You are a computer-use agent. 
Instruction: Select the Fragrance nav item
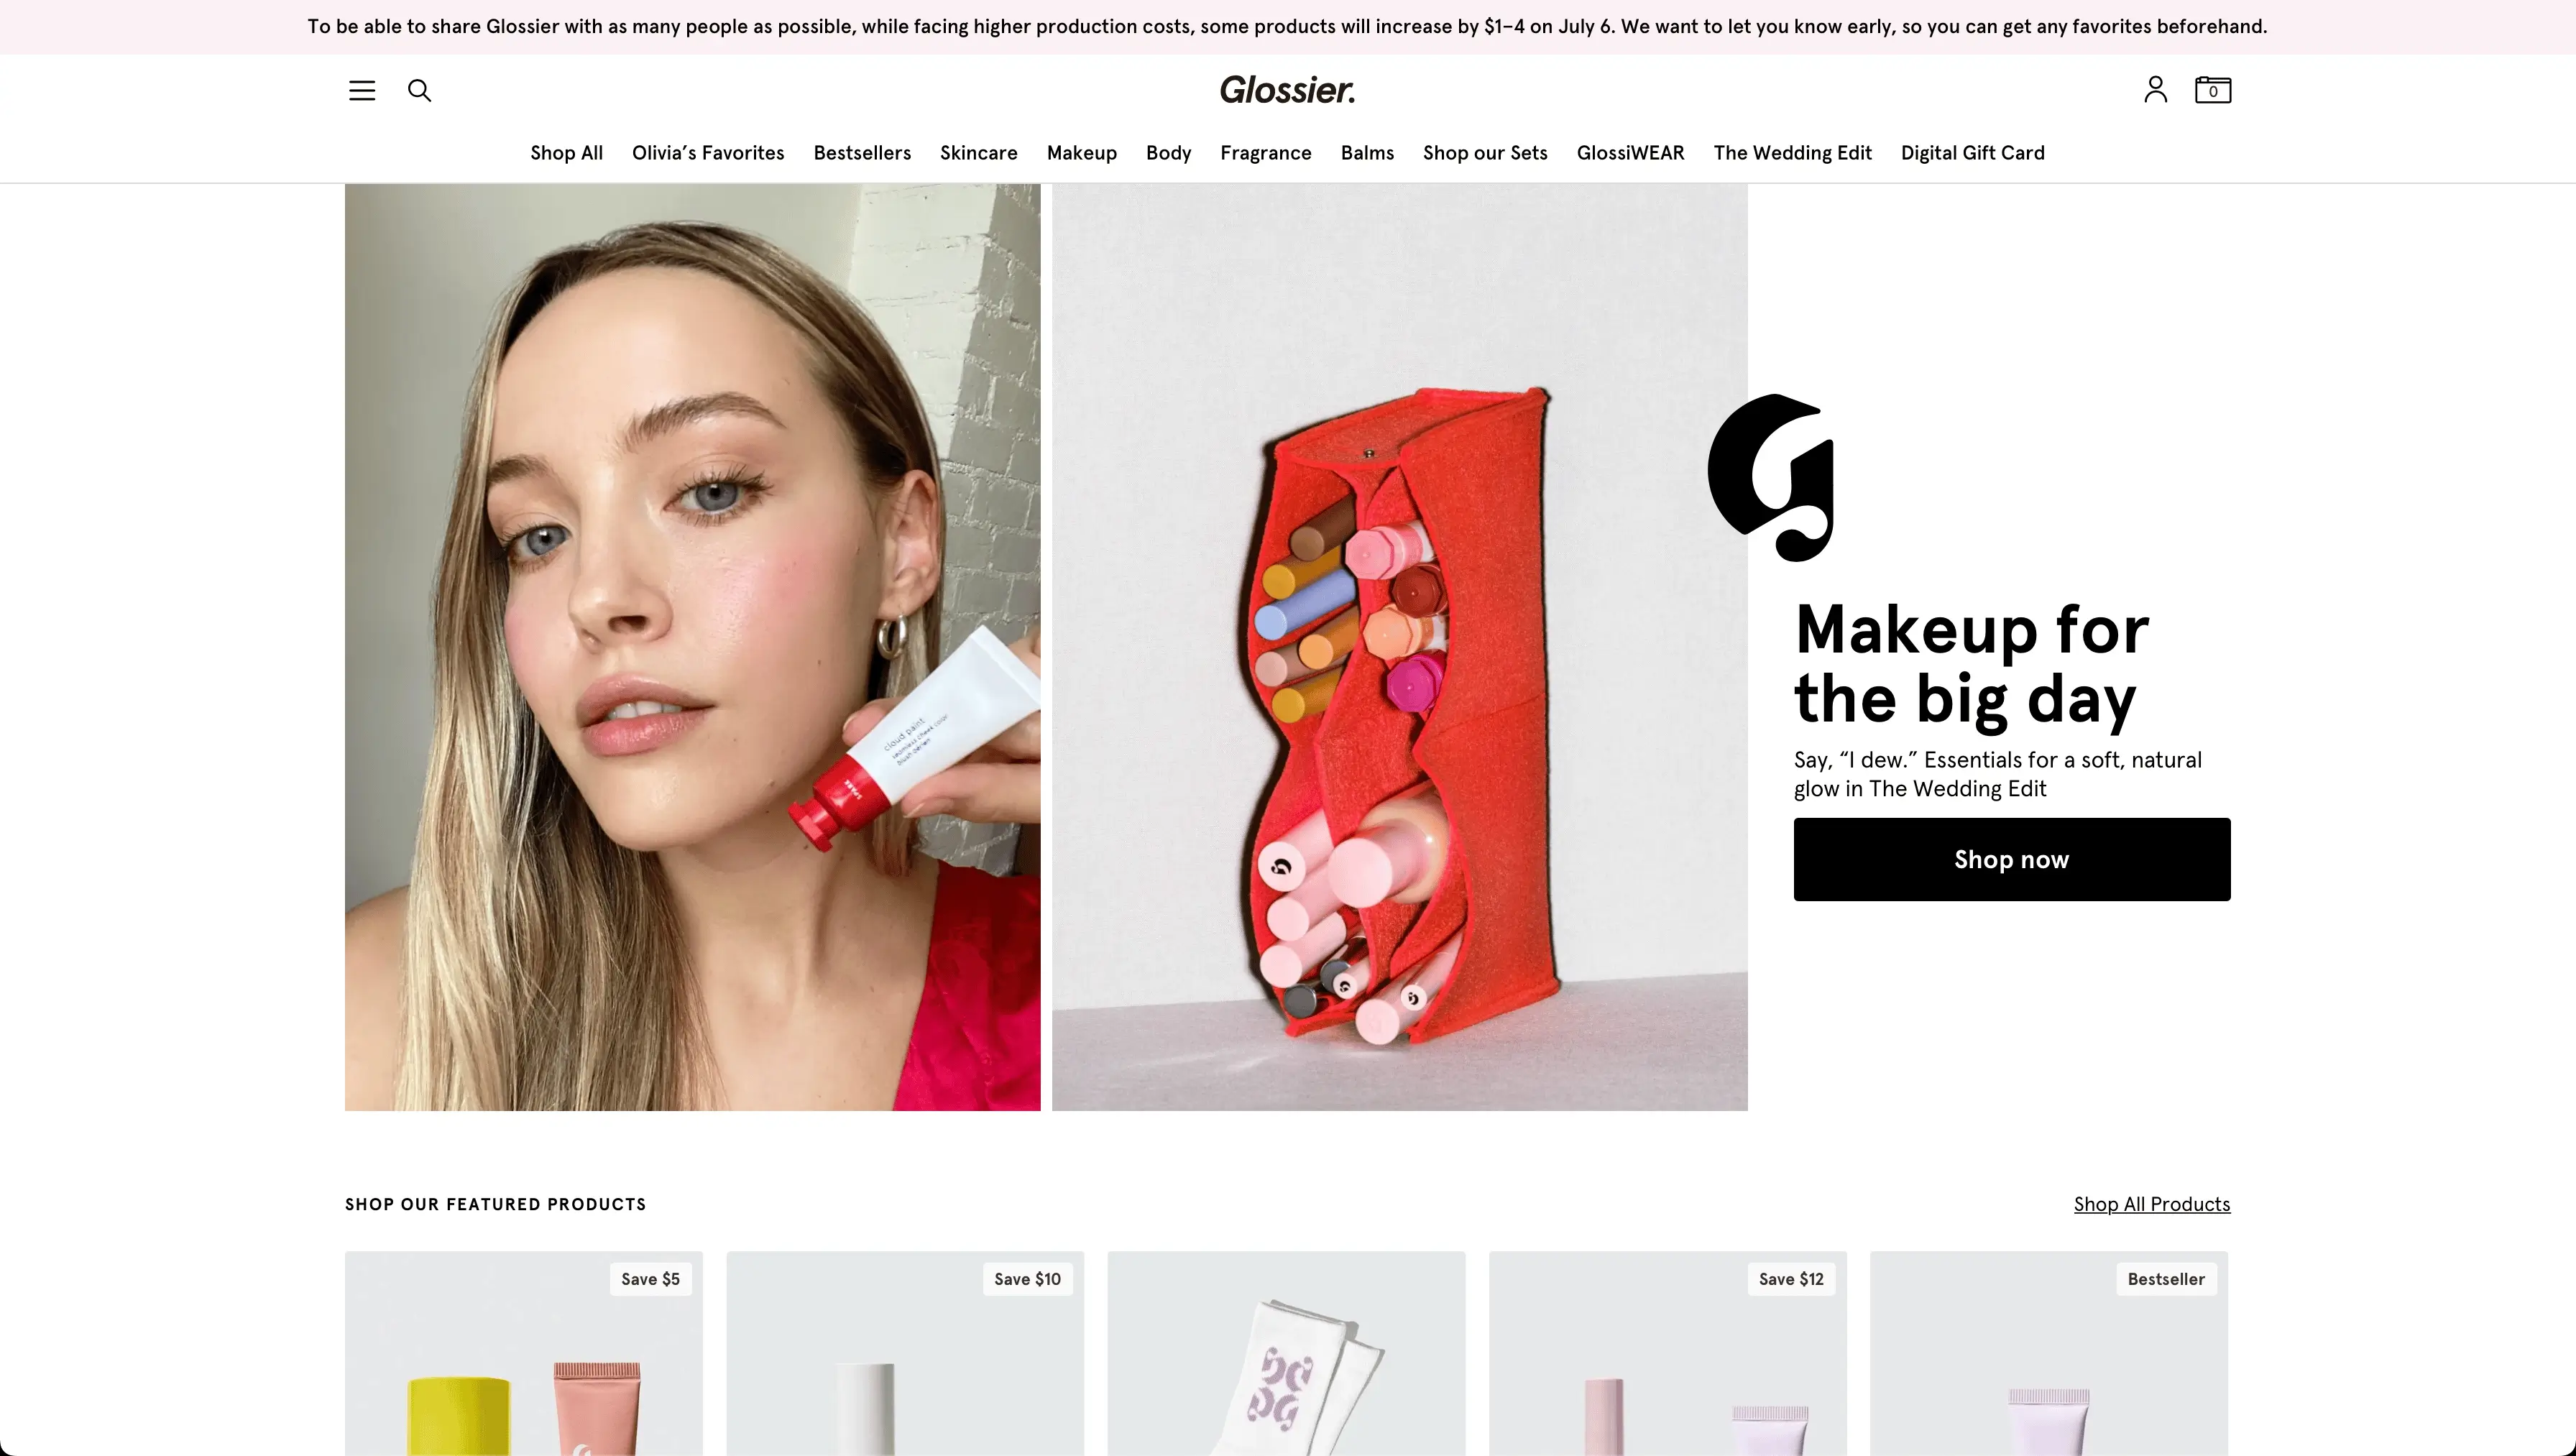1265,153
